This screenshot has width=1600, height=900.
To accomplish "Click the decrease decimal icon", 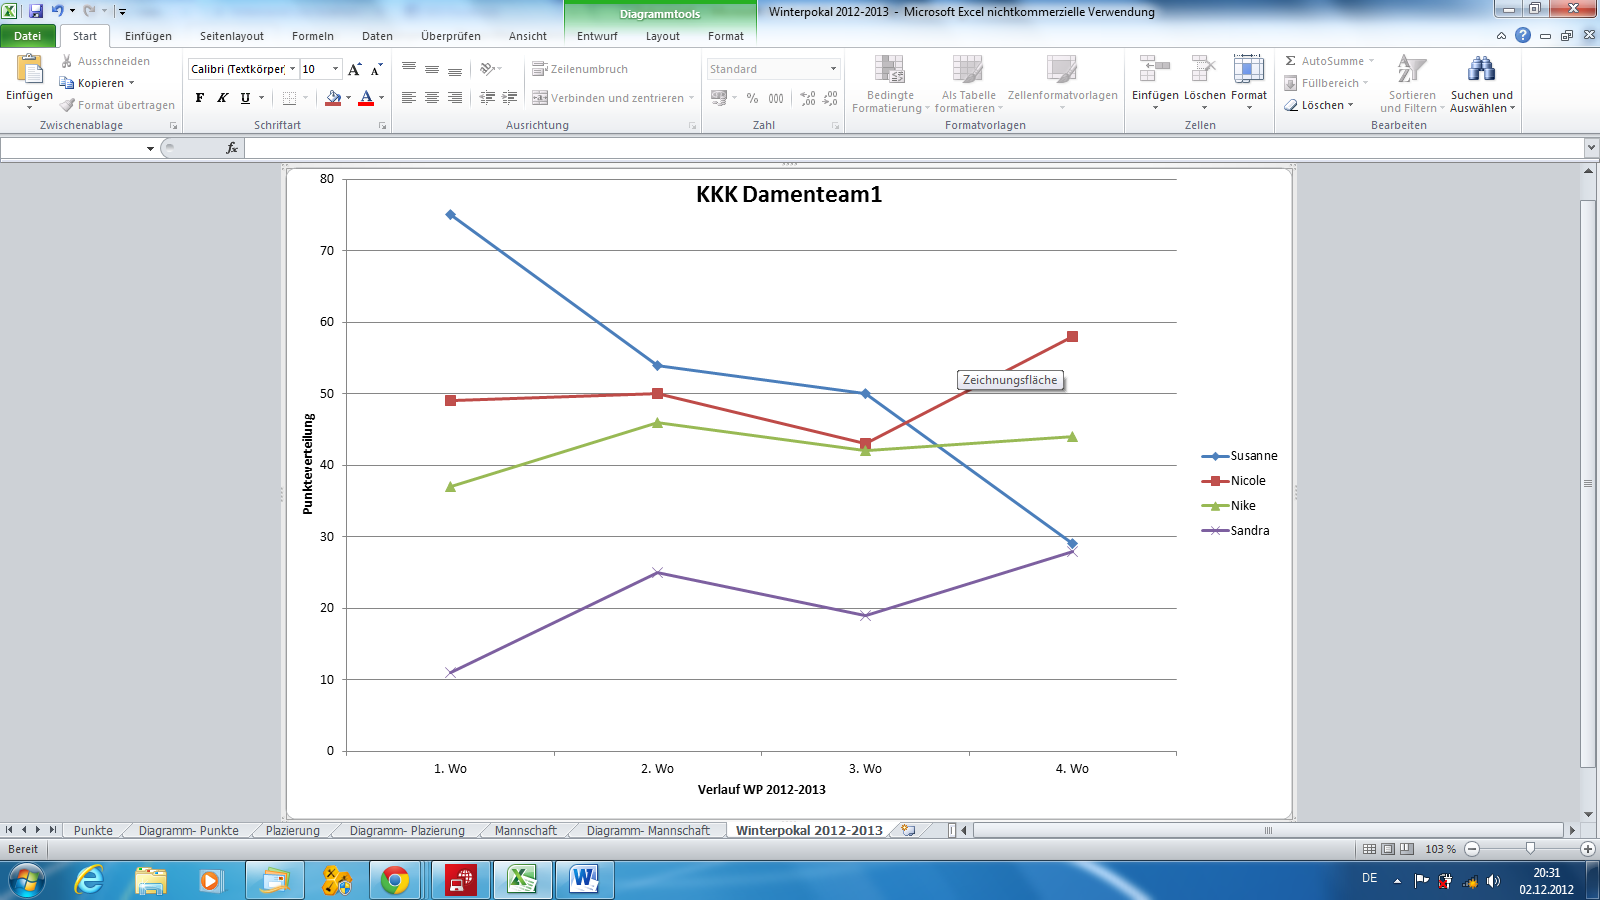I will pyautogui.click(x=831, y=98).
